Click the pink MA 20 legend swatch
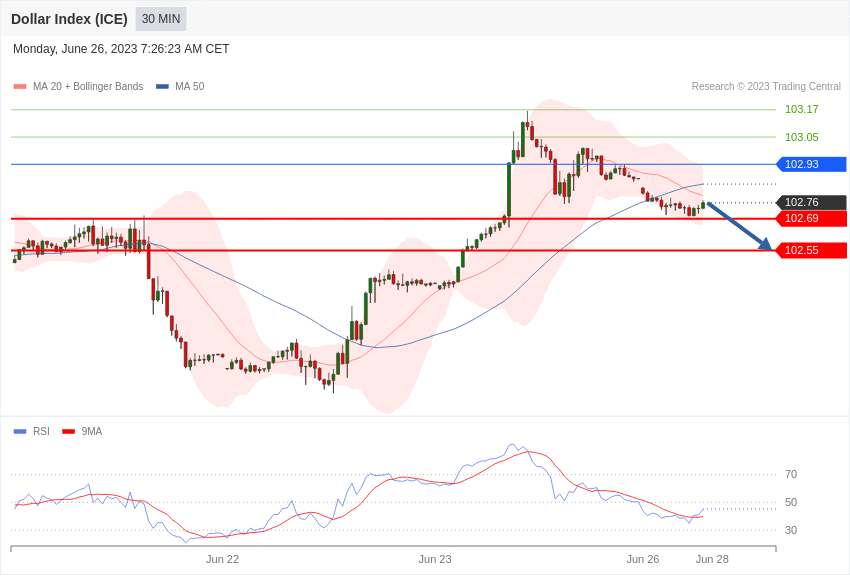The width and height of the screenshot is (850, 576). pos(20,86)
